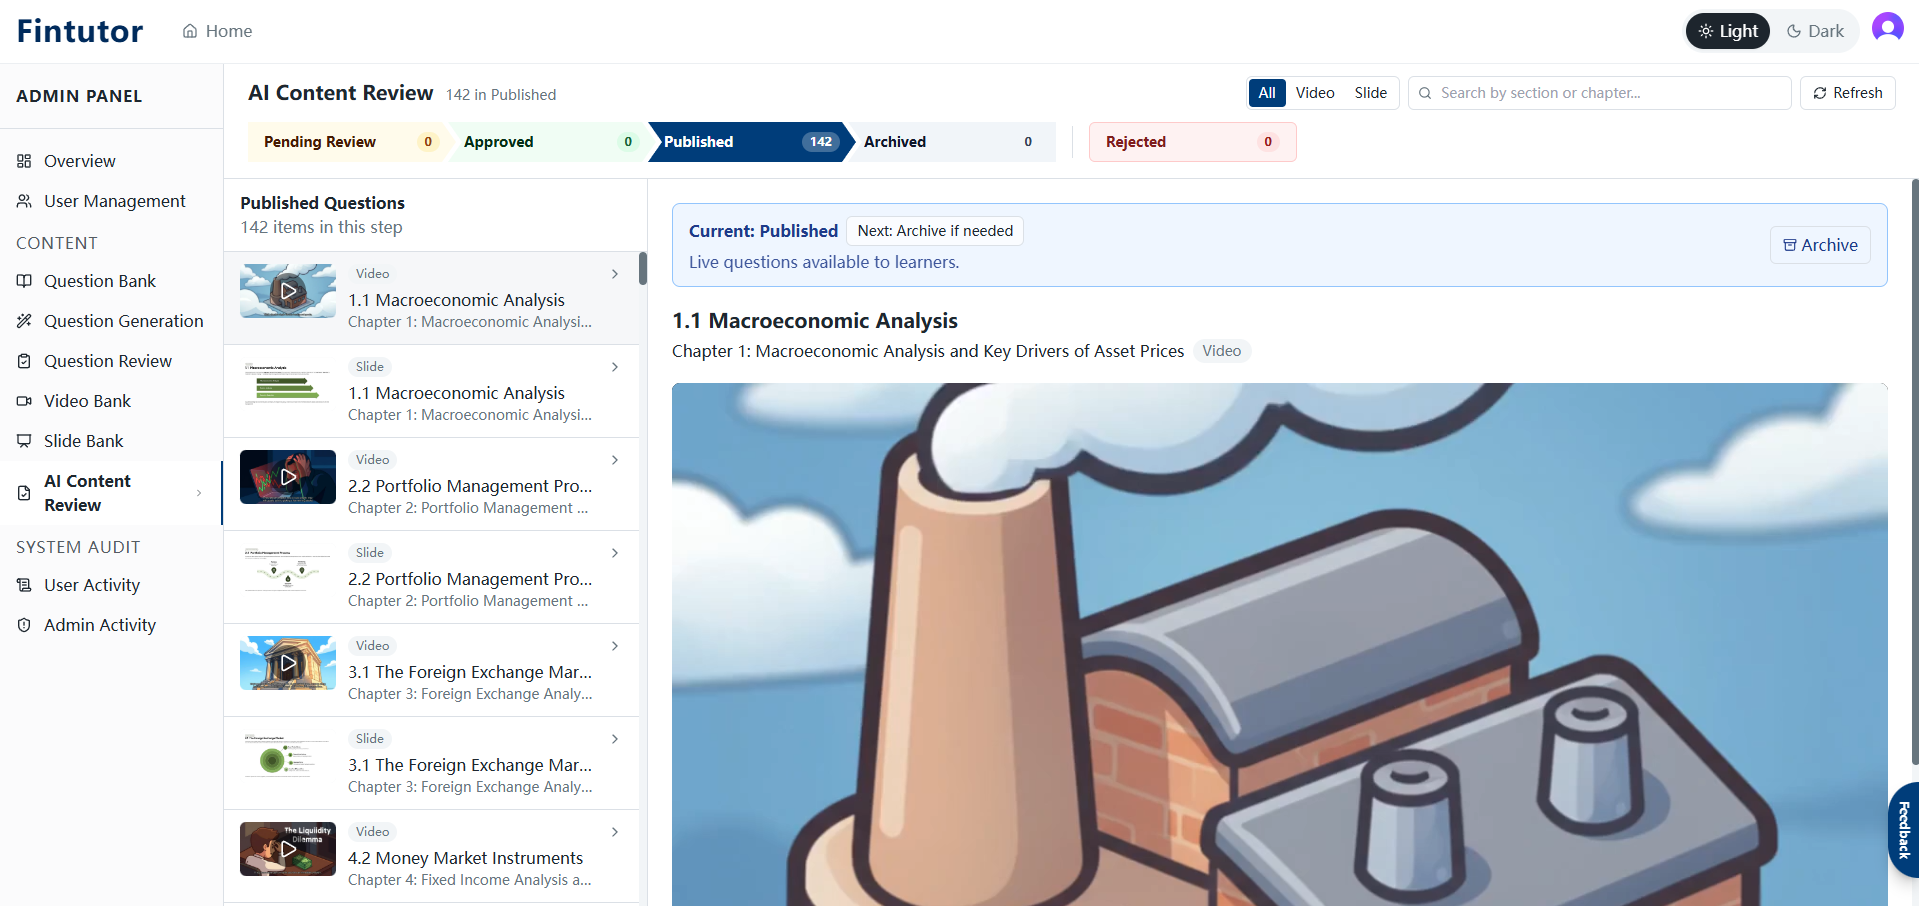Click the moon icon in Dark mode button
Screen dimensions: 1919x906
pos(1794,31)
